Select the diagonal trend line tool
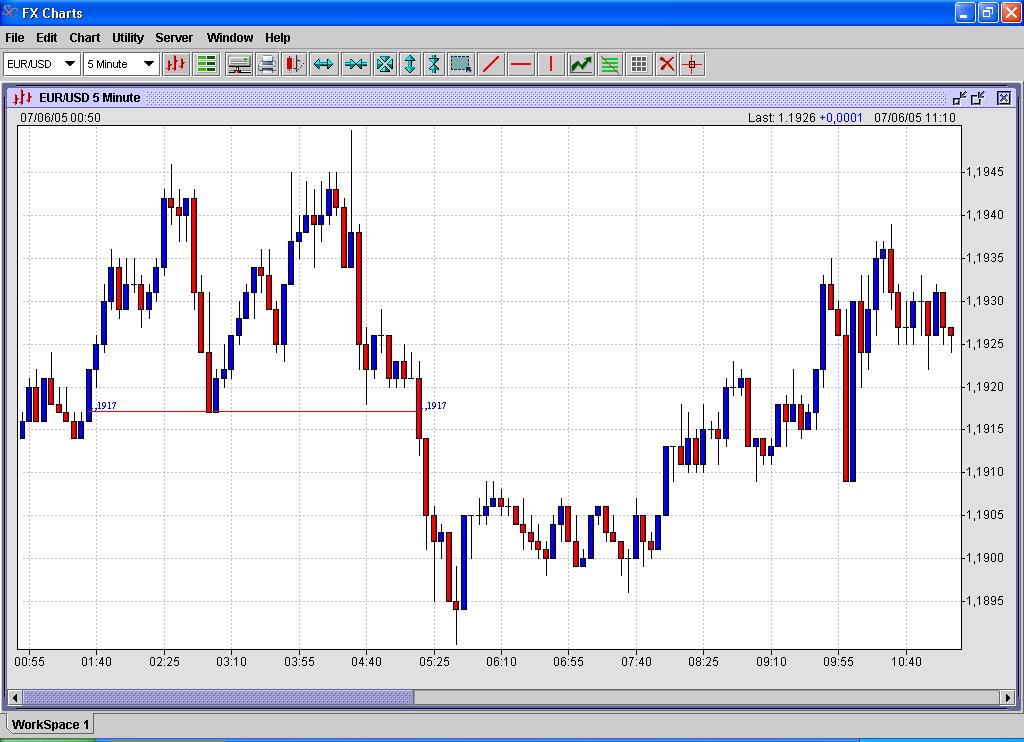The width and height of the screenshot is (1024, 742). [x=491, y=64]
